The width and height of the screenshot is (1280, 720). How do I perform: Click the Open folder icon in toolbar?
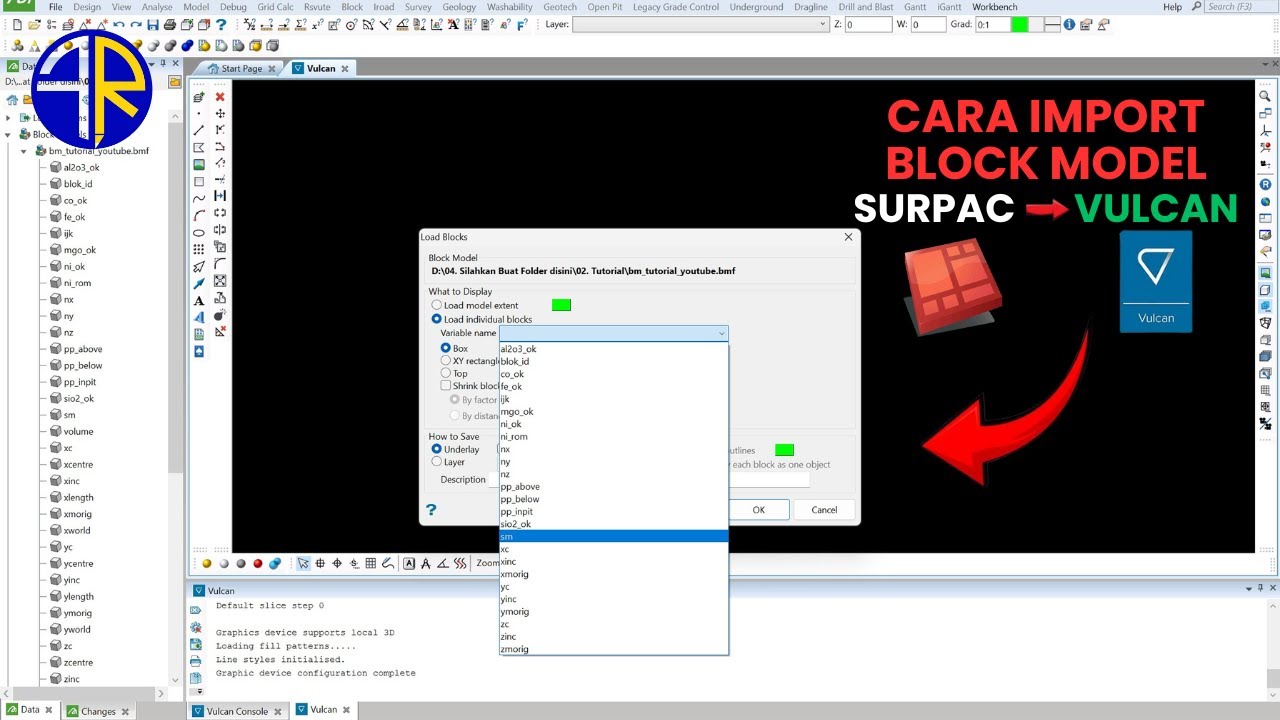(x=34, y=25)
